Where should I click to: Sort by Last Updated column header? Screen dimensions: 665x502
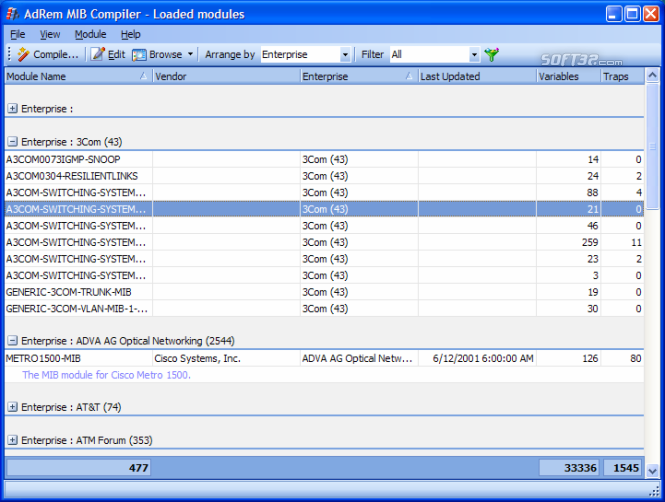[x=477, y=76]
